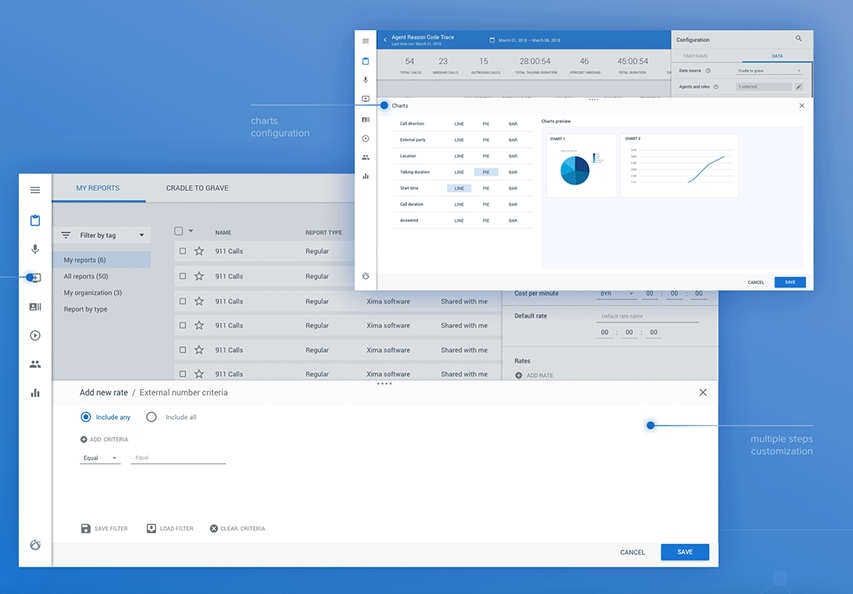
Task: Click the ADD RATE button under Rates
Action: click(534, 375)
